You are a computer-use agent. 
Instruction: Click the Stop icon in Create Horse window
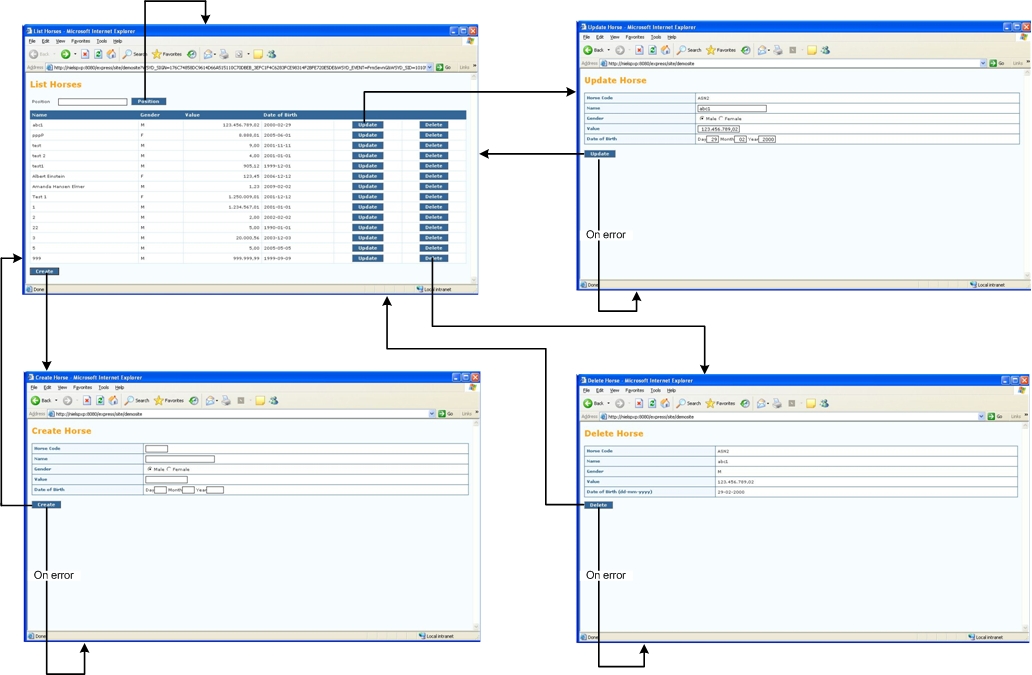(87, 400)
